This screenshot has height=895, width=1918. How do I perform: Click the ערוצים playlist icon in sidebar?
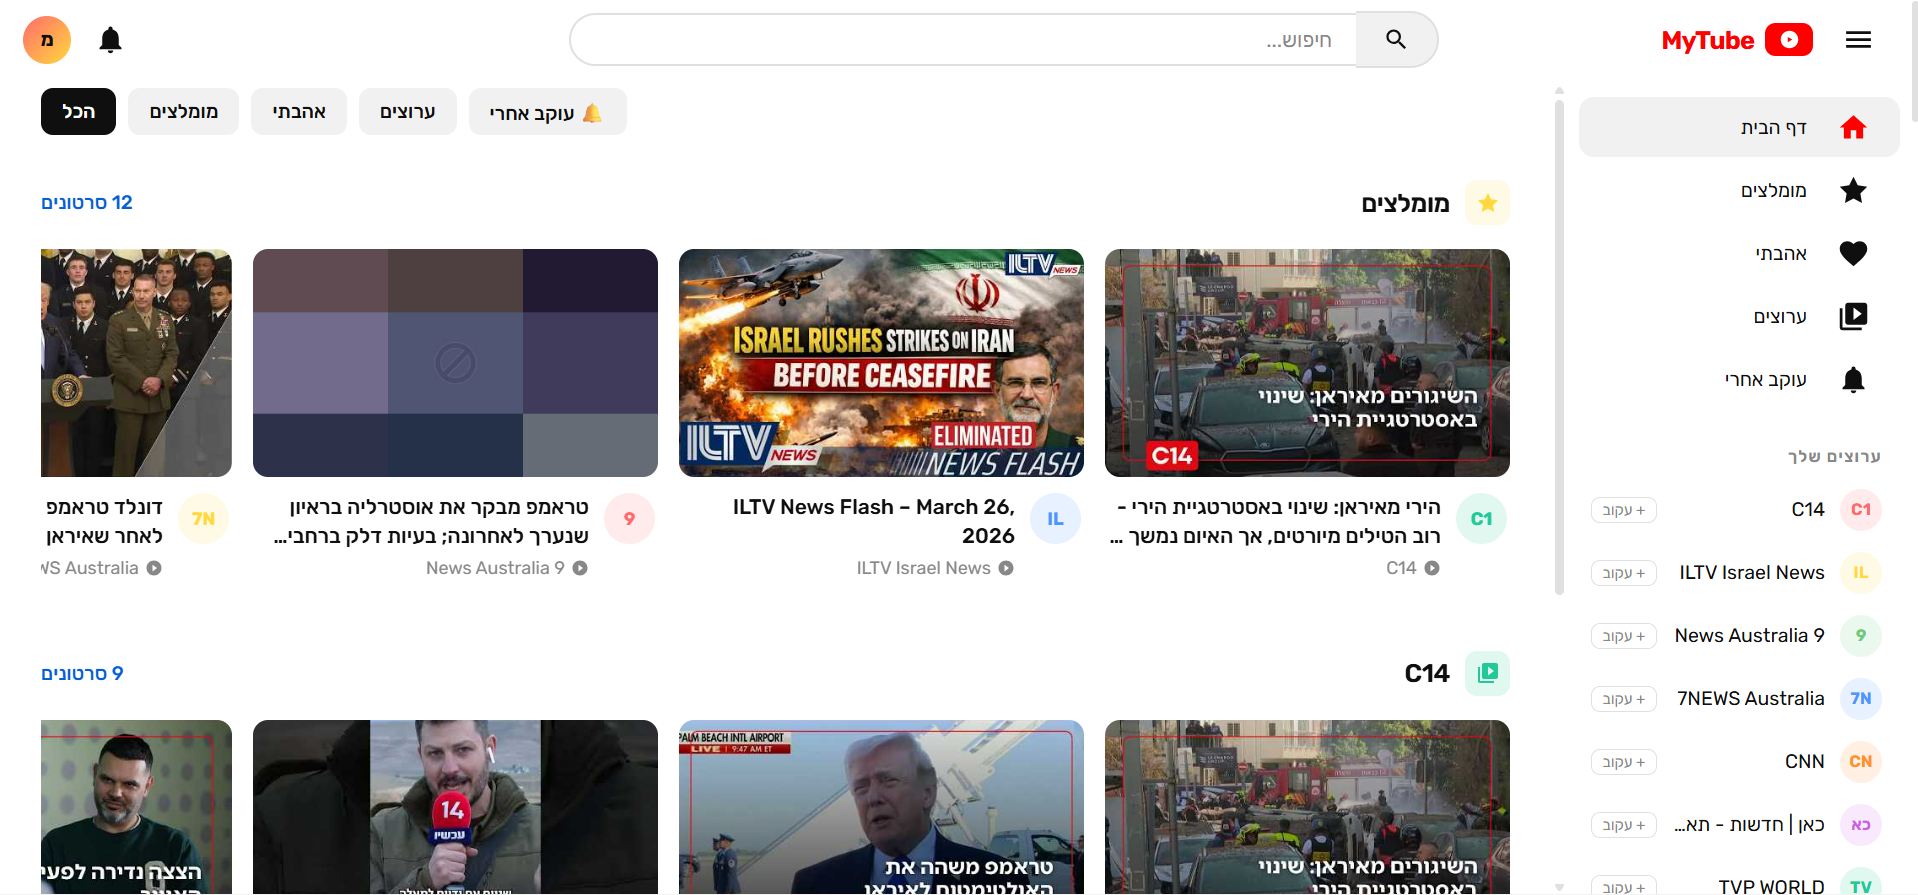point(1853,317)
